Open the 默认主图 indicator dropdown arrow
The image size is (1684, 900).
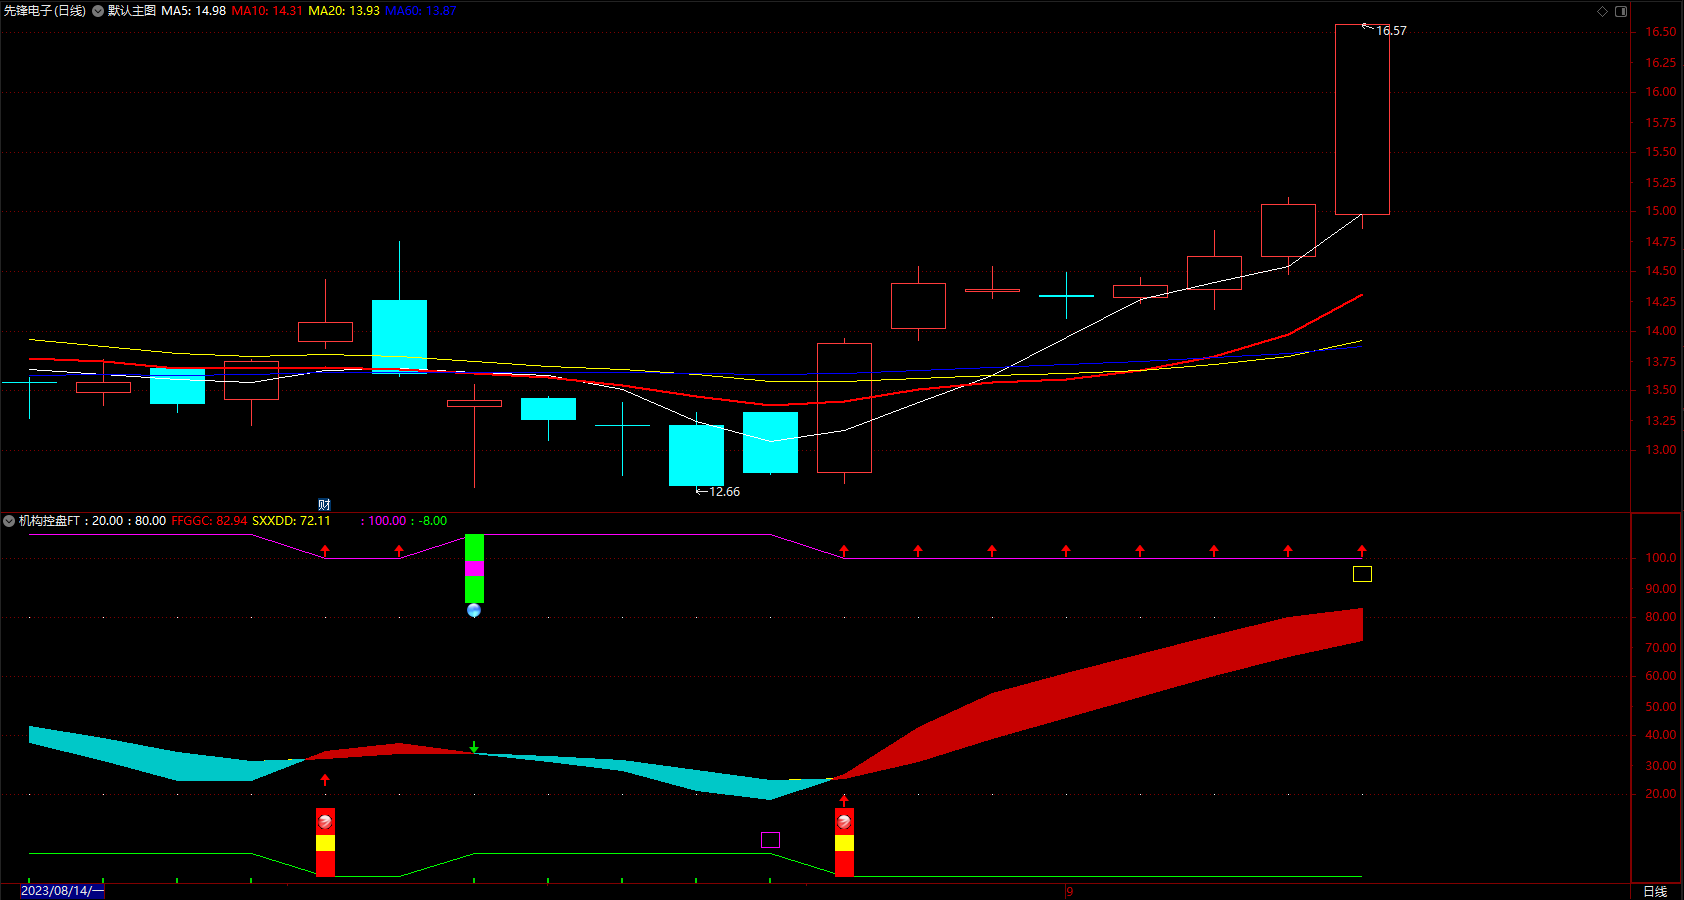[98, 11]
